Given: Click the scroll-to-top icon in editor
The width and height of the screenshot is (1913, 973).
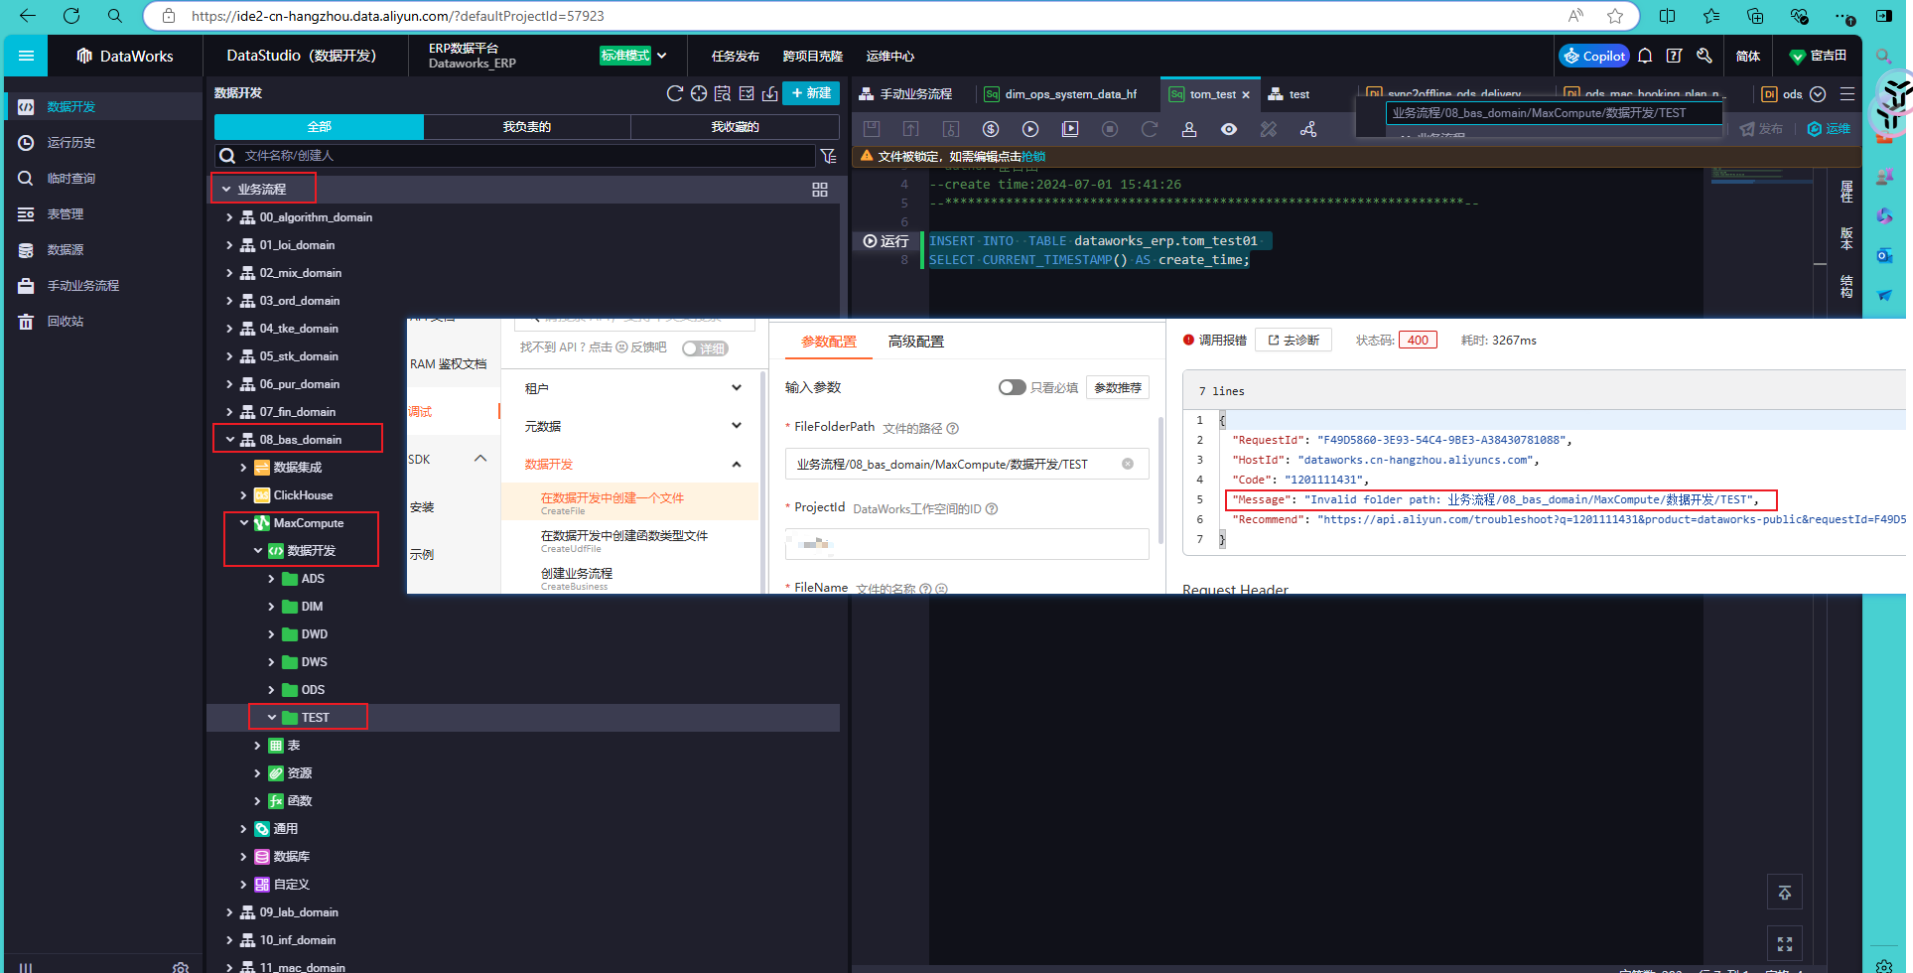Looking at the screenshot, I should pos(1785,893).
